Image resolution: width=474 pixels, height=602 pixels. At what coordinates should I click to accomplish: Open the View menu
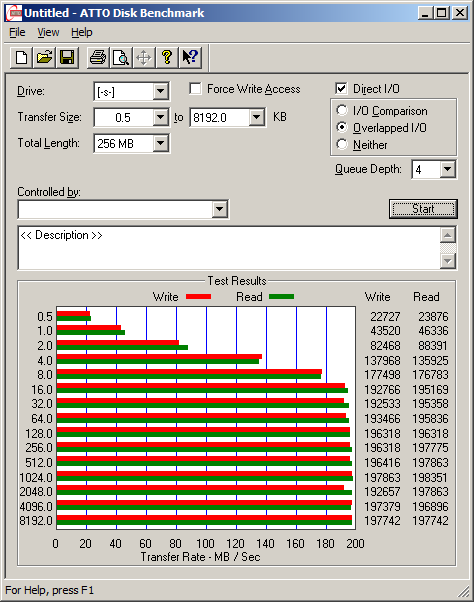click(x=48, y=32)
